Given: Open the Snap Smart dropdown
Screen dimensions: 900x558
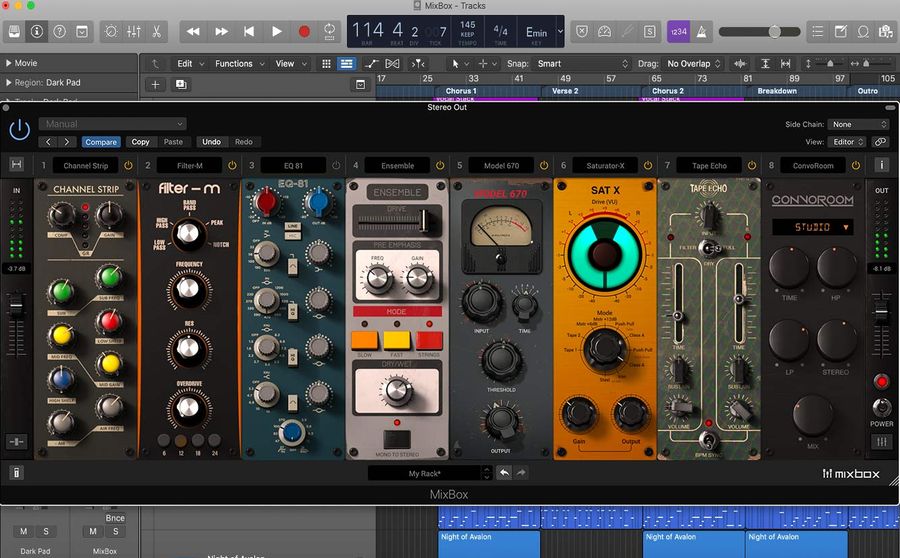Looking at the screenshot, I should pos(583,64).
